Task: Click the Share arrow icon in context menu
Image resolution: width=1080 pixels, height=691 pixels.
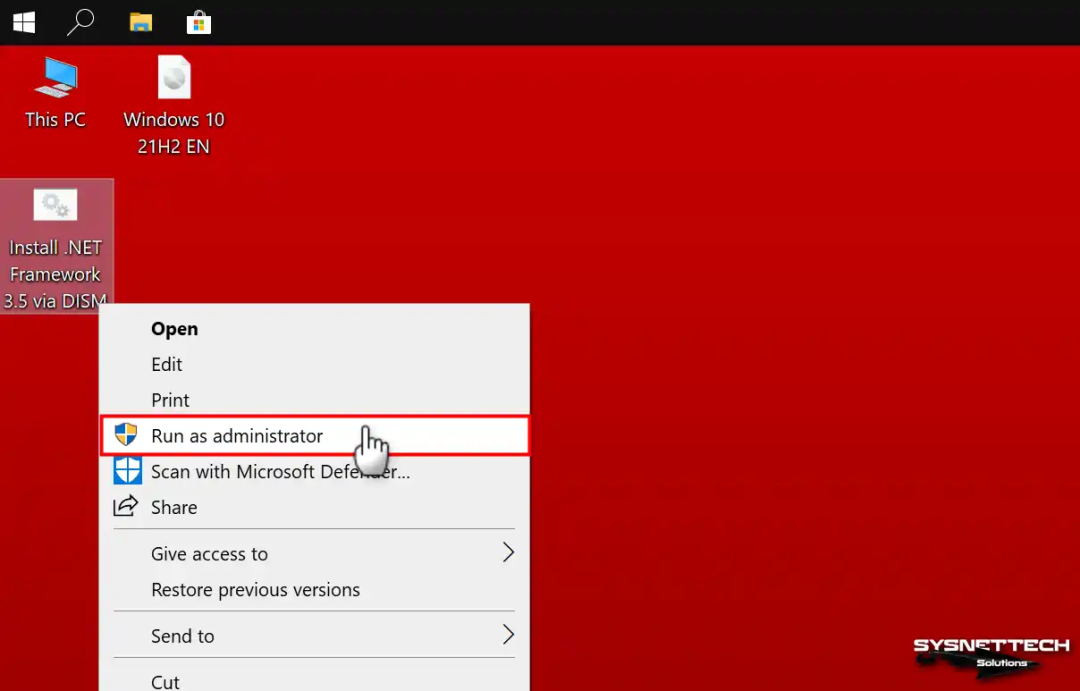Action: coord(126,507)
